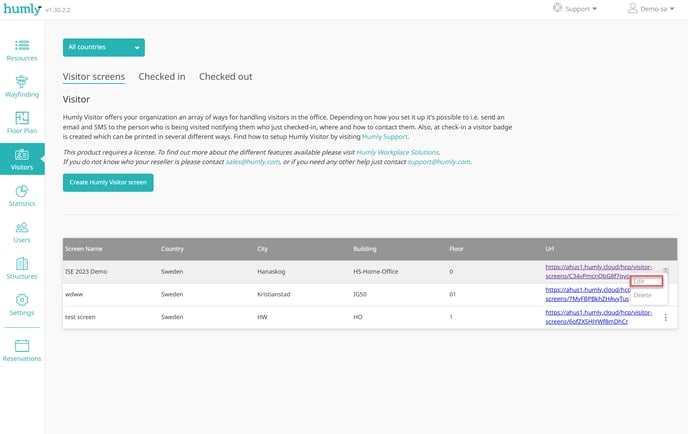The image size is (688, 434).
Task: Expand the All countries dropdown
Action: tap(104, 47)
